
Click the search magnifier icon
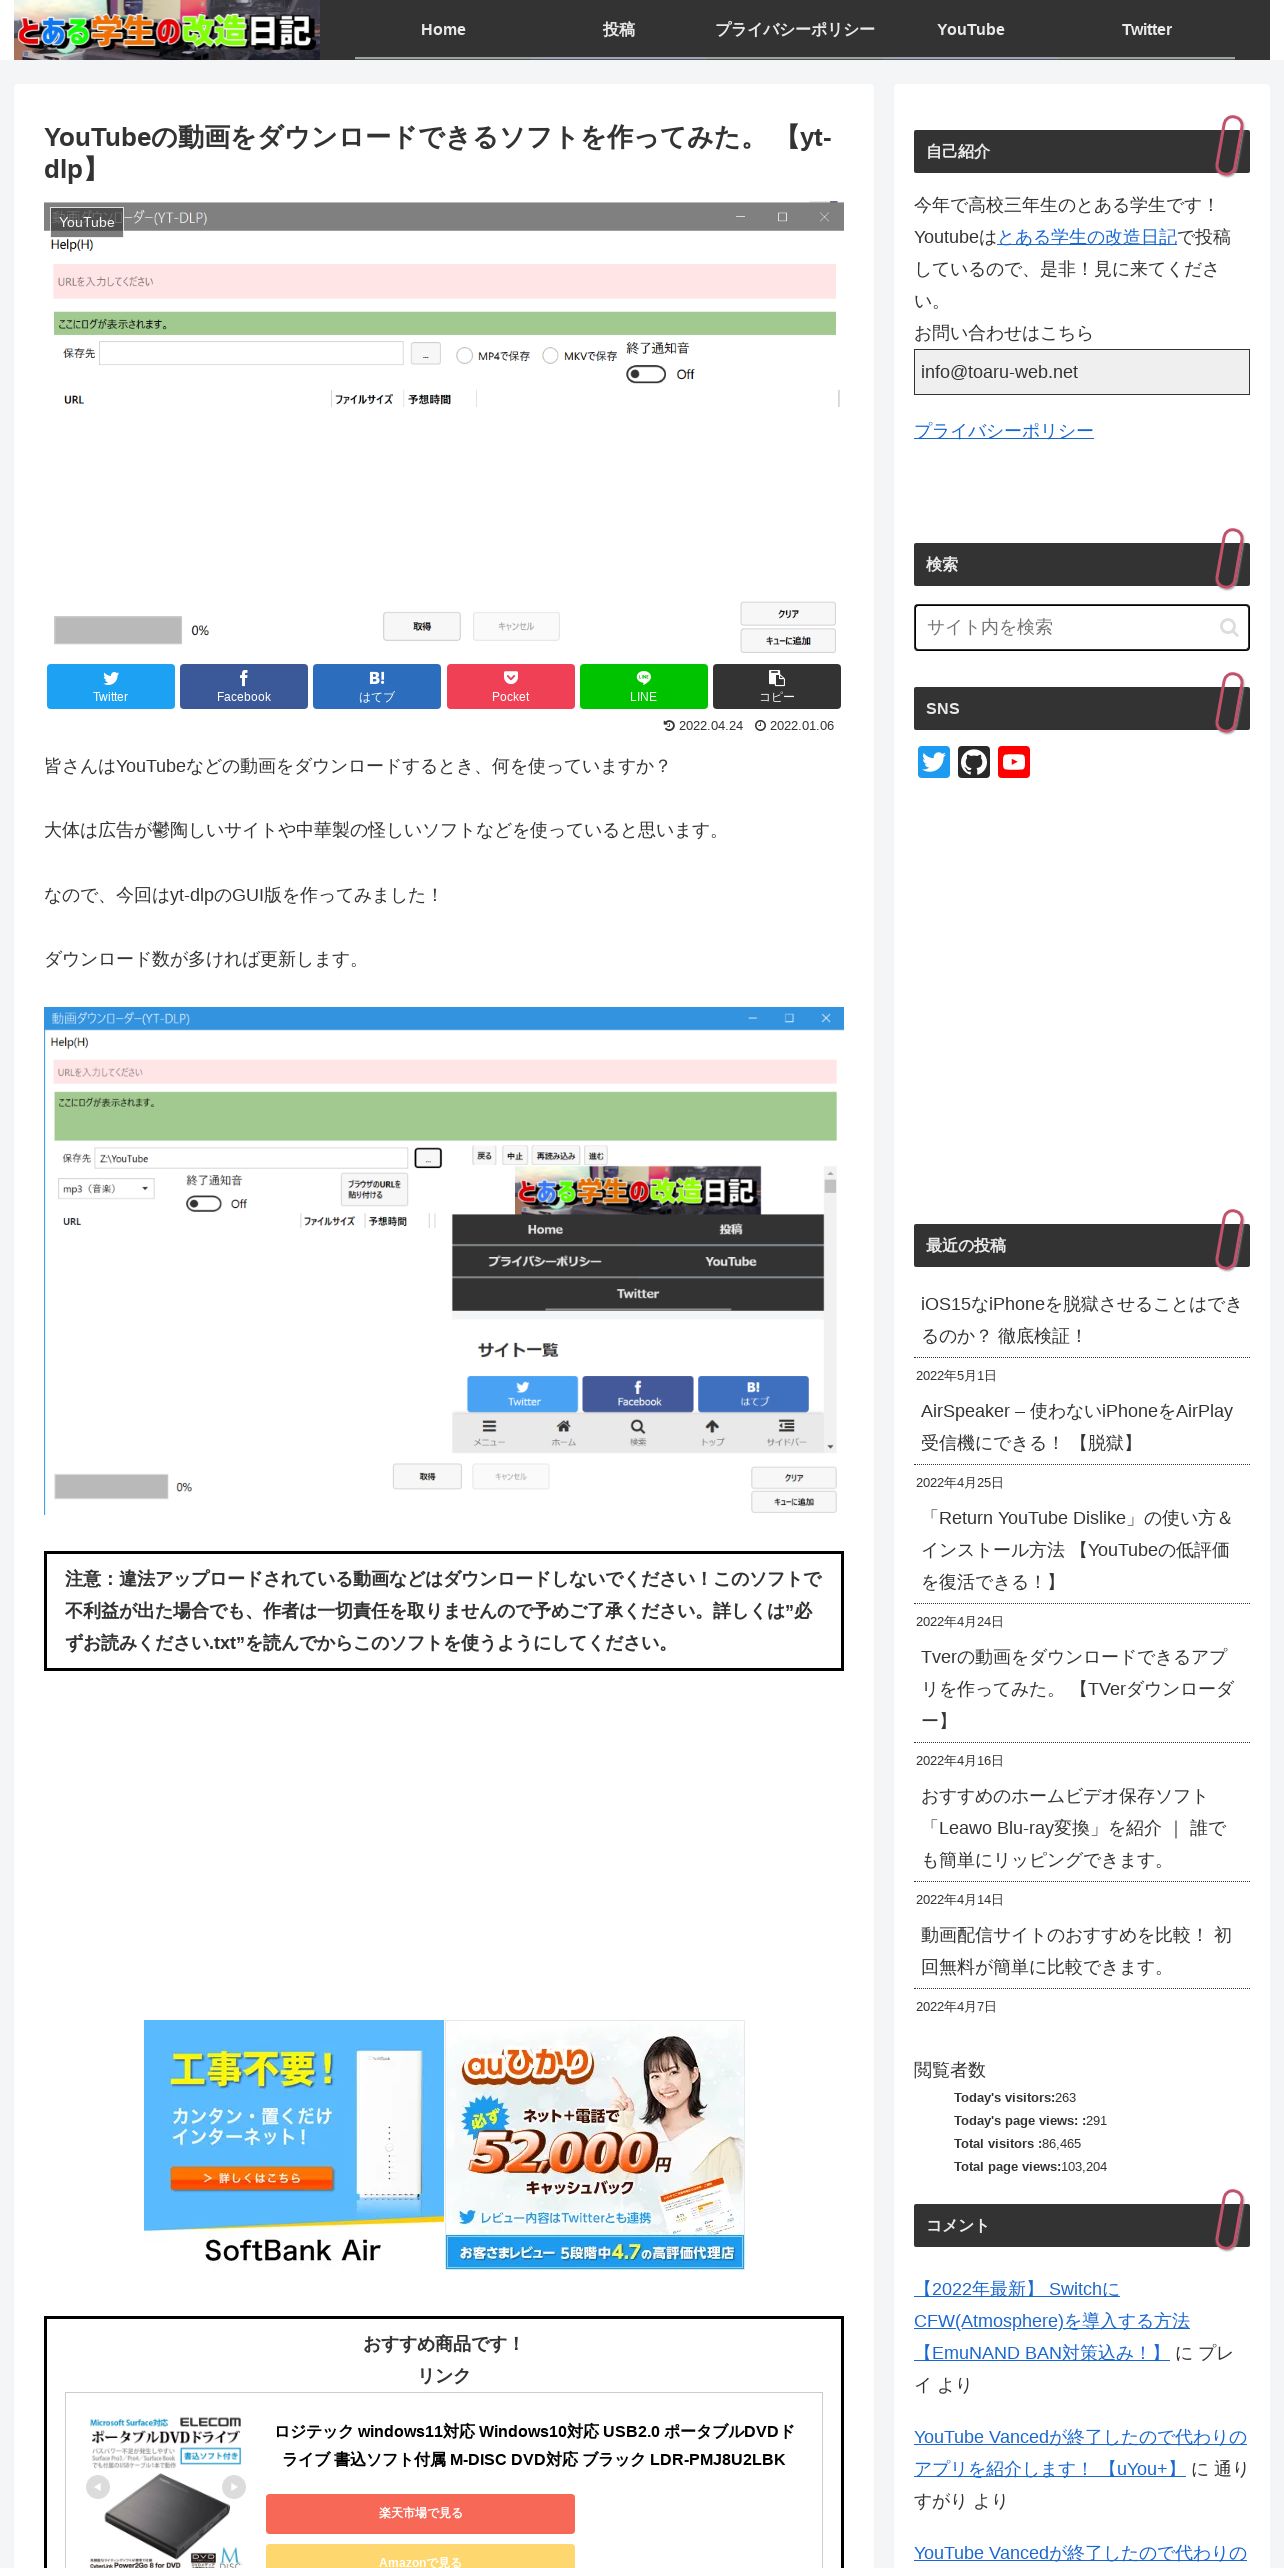[x=1229, y=627]
